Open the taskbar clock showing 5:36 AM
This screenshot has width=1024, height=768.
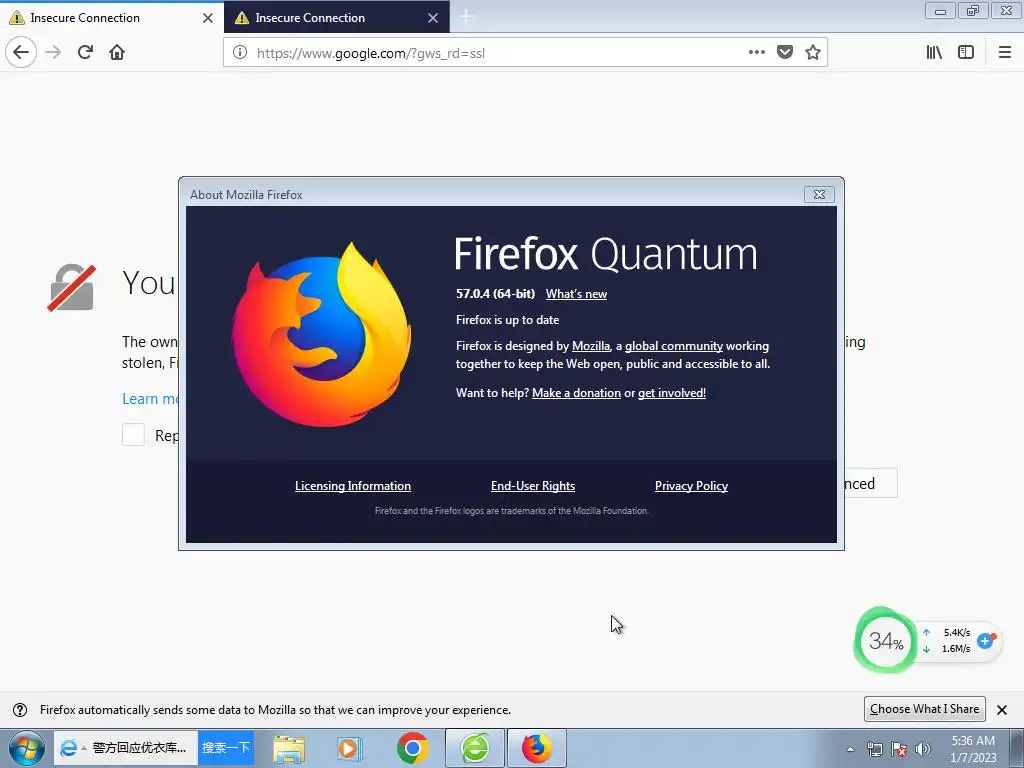(973, 749)
